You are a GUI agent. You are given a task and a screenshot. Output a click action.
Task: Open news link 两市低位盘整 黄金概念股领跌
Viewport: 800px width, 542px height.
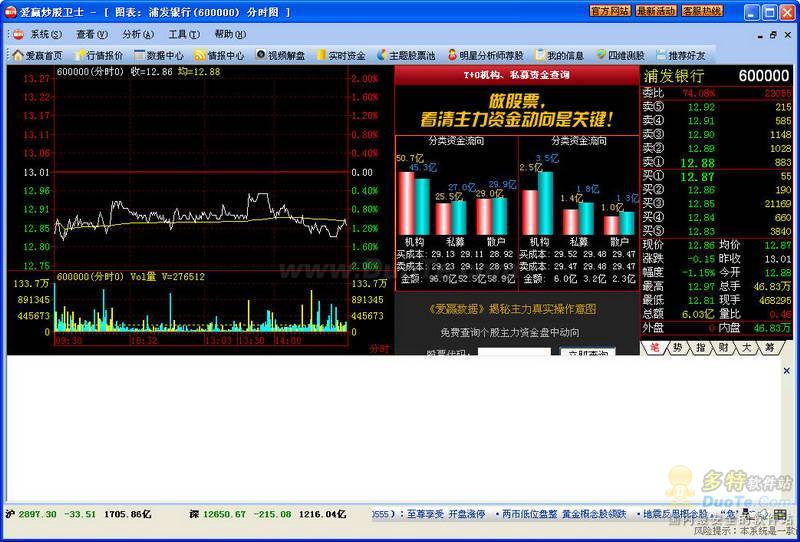pyautogui.click(x=564, y=514)
